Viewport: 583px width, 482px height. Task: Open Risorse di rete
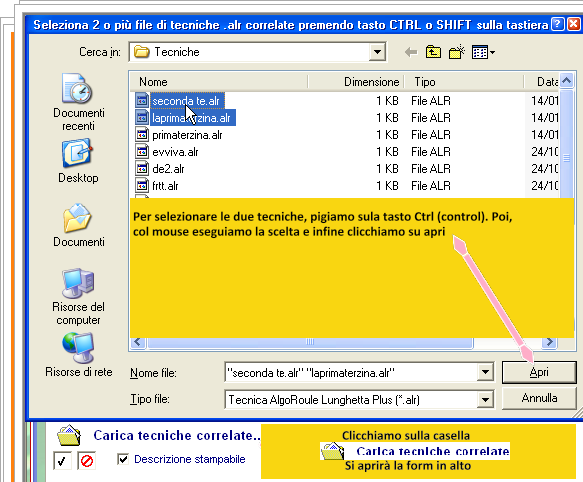pyautogui.click(x=78, y=355)
